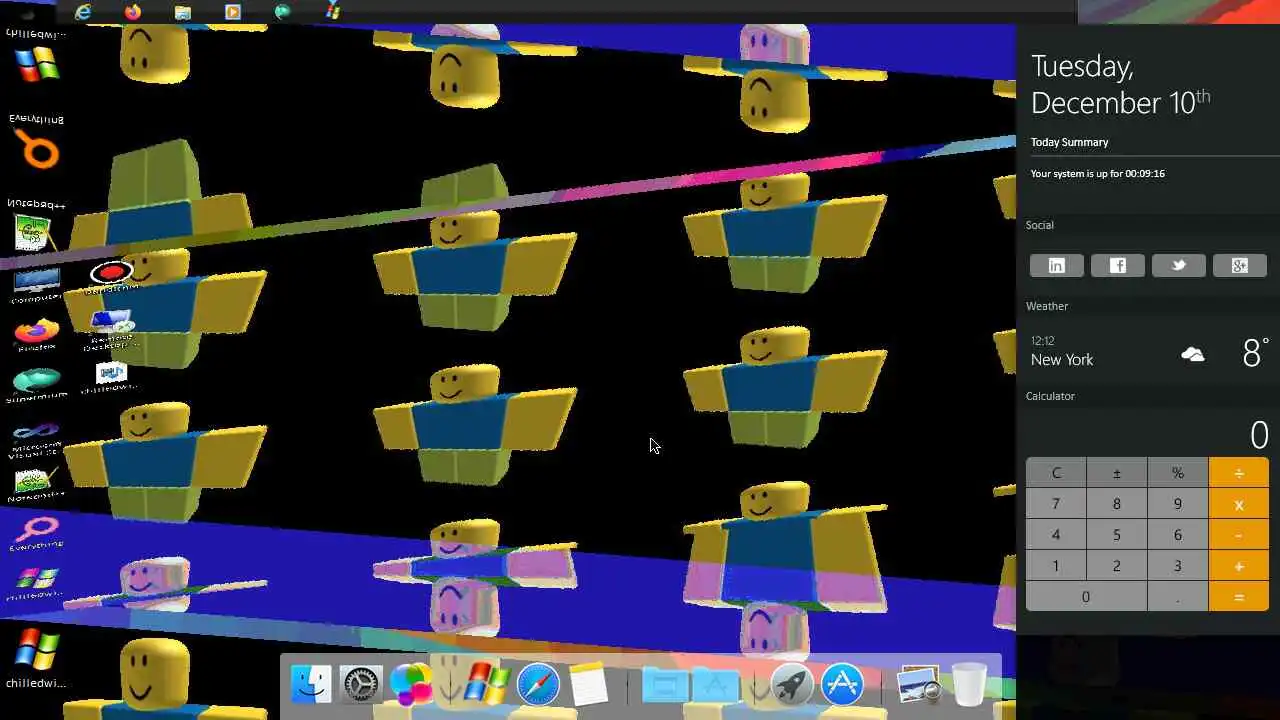Open Finder in the dock
The height and width of the screenshot is (720, 1280).
coord(311,684)
